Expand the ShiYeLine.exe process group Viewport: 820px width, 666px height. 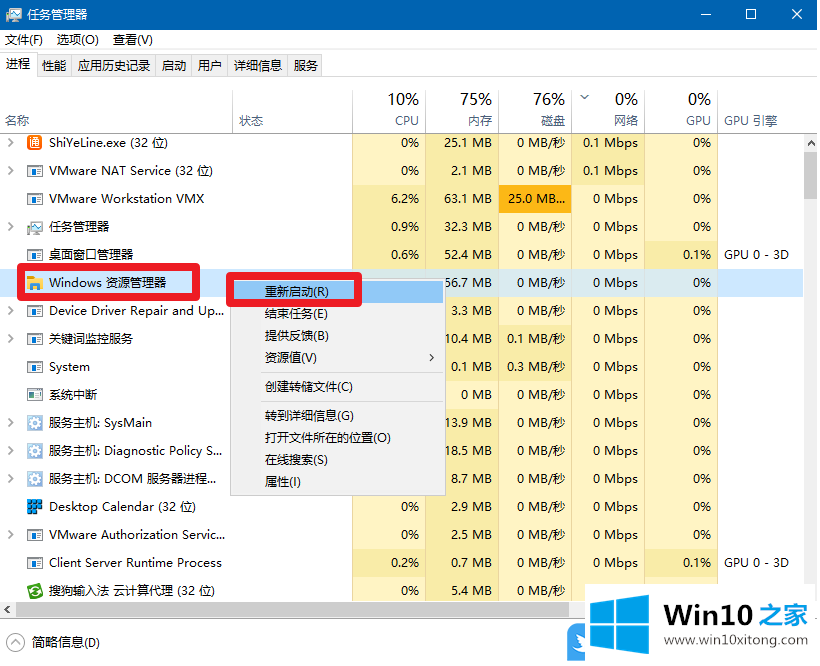[10, 143]
